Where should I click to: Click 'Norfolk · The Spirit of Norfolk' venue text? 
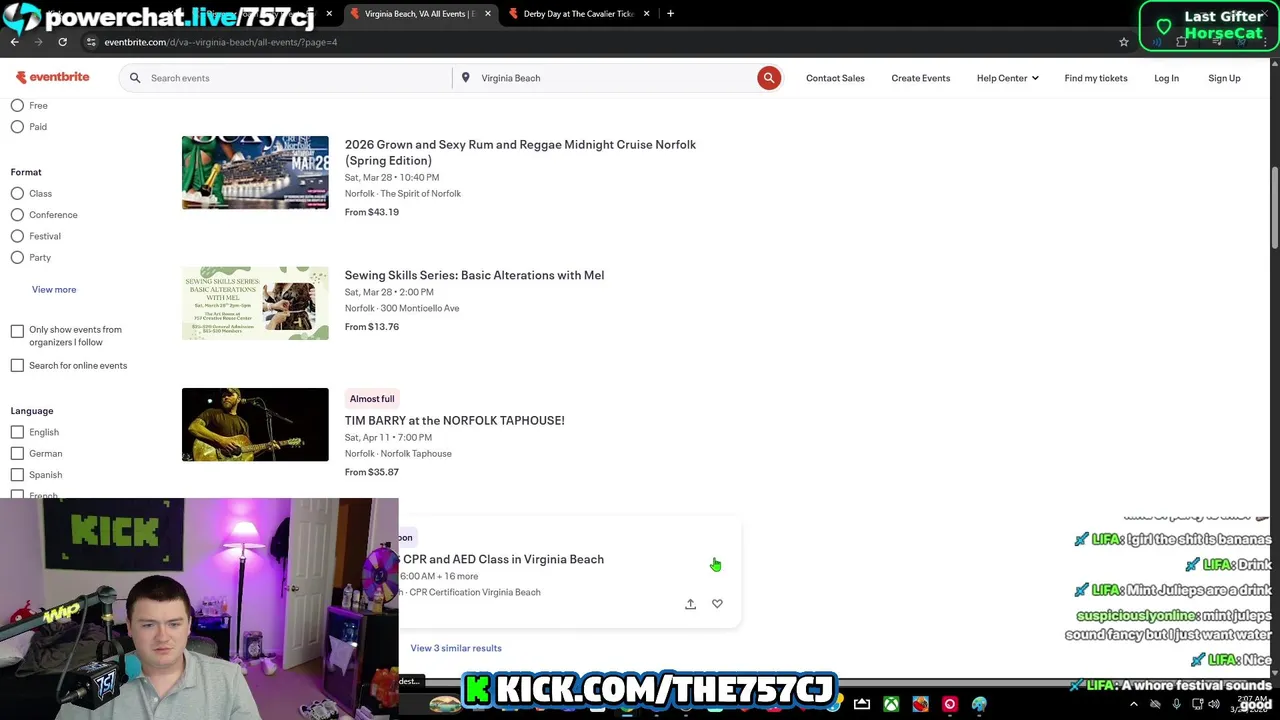click(403, 194)
